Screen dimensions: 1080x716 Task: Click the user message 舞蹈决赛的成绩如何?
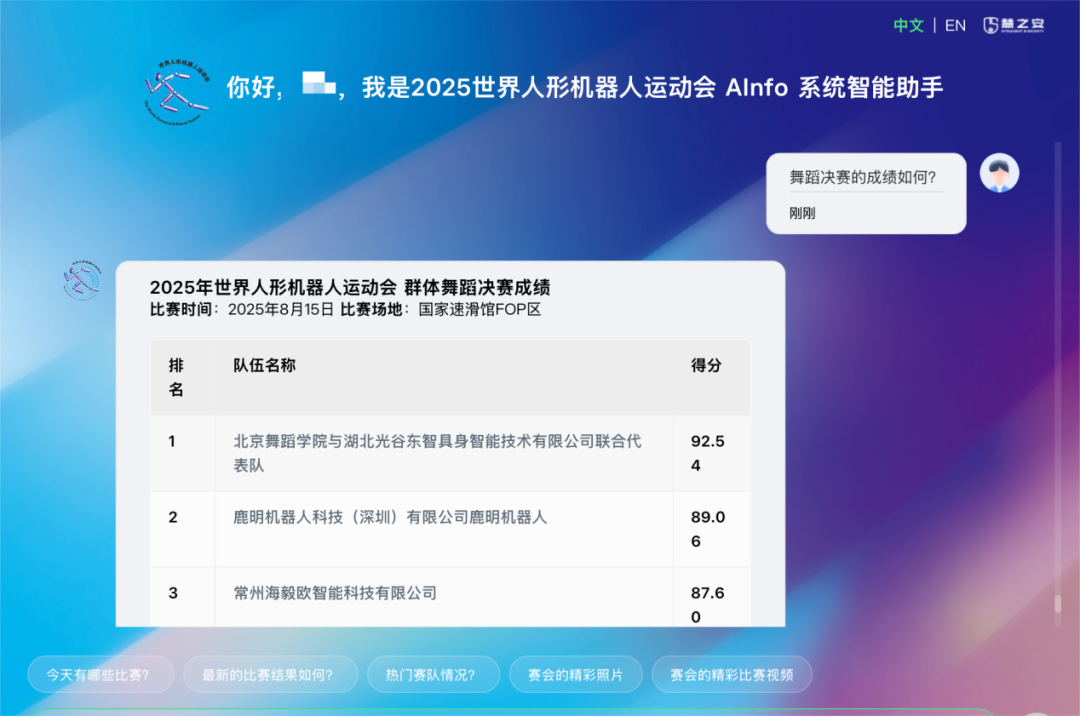(863, 178)
